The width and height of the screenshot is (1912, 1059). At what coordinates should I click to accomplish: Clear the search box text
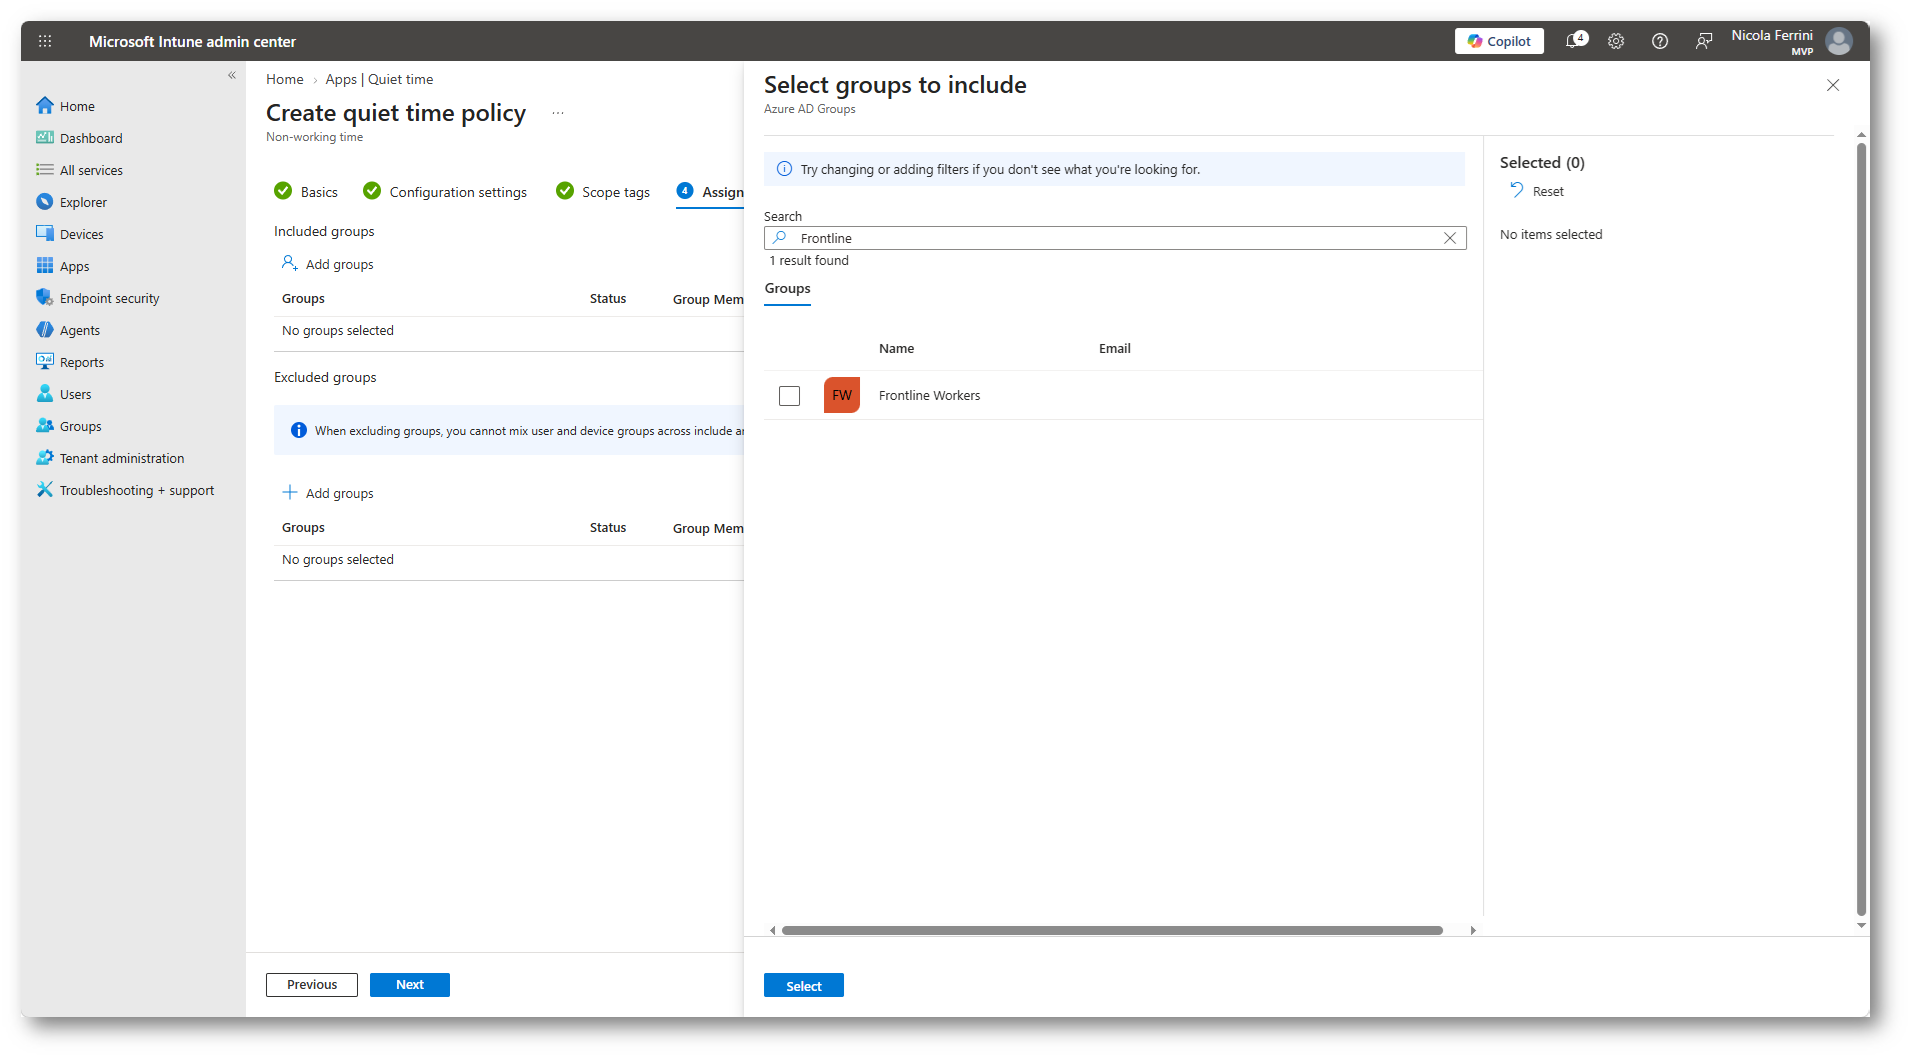(x=1450, y=238)
